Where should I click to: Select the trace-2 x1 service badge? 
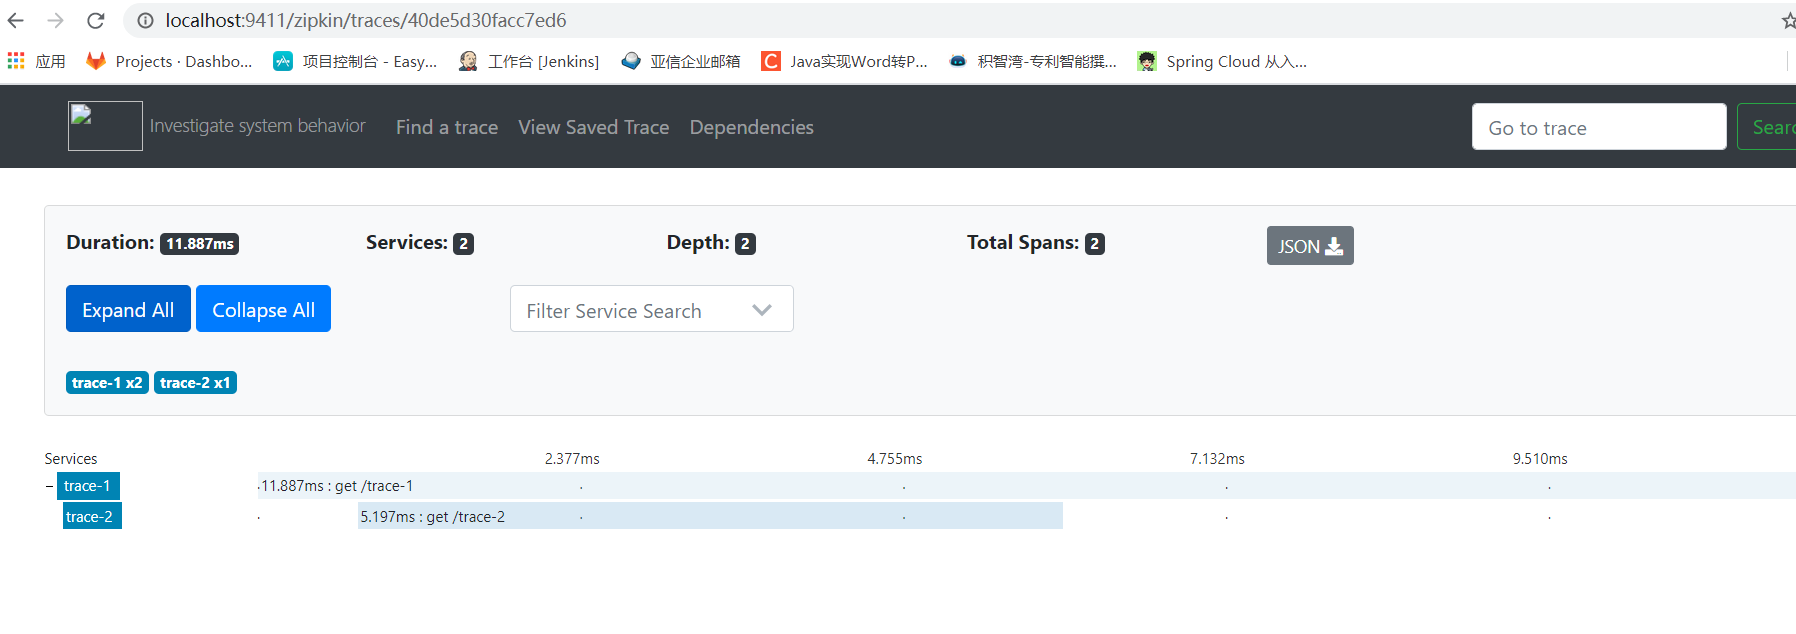click(x=195, y=383)
